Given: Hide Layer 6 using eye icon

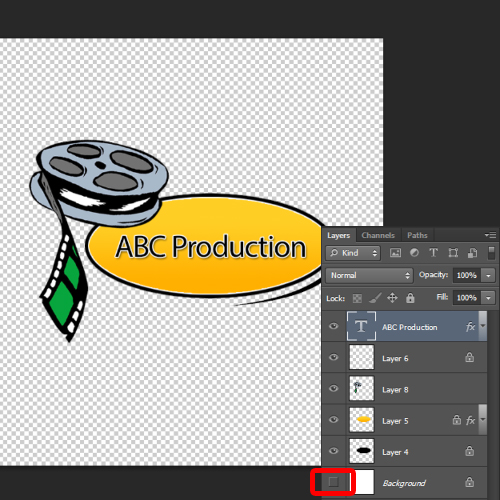Looking at the screenshot, I should coord(333,357).
